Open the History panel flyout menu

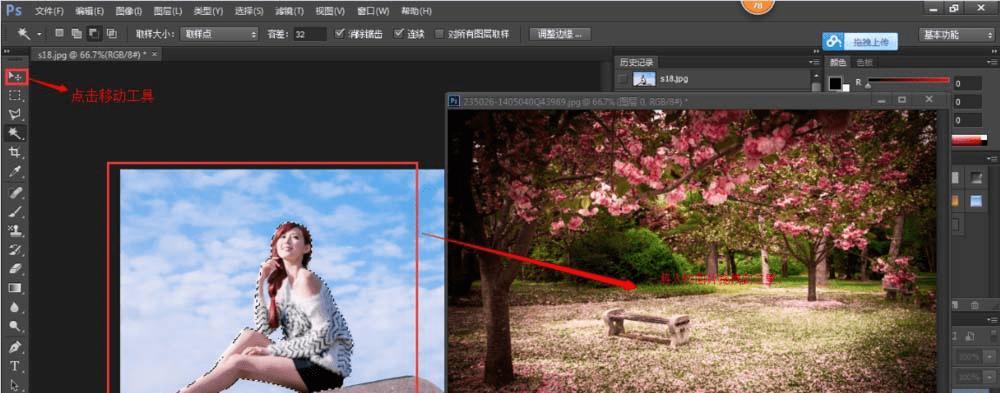pos(814,62)
